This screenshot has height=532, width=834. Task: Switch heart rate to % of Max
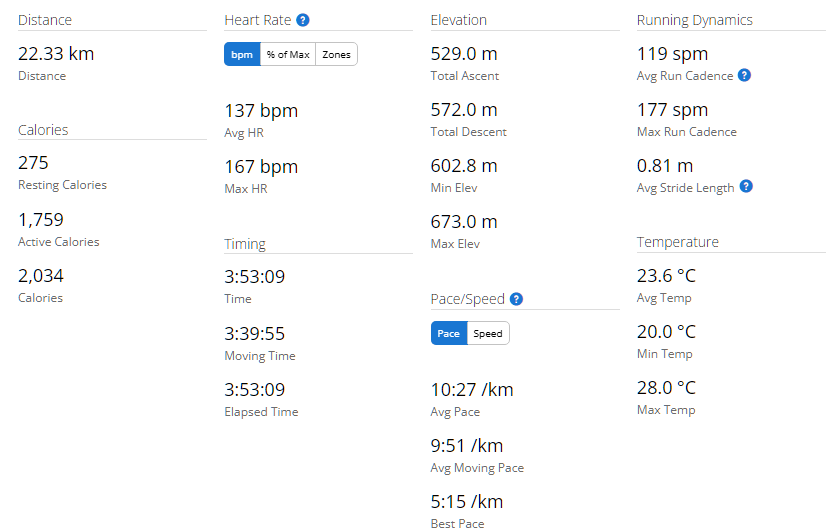(287, 54)
